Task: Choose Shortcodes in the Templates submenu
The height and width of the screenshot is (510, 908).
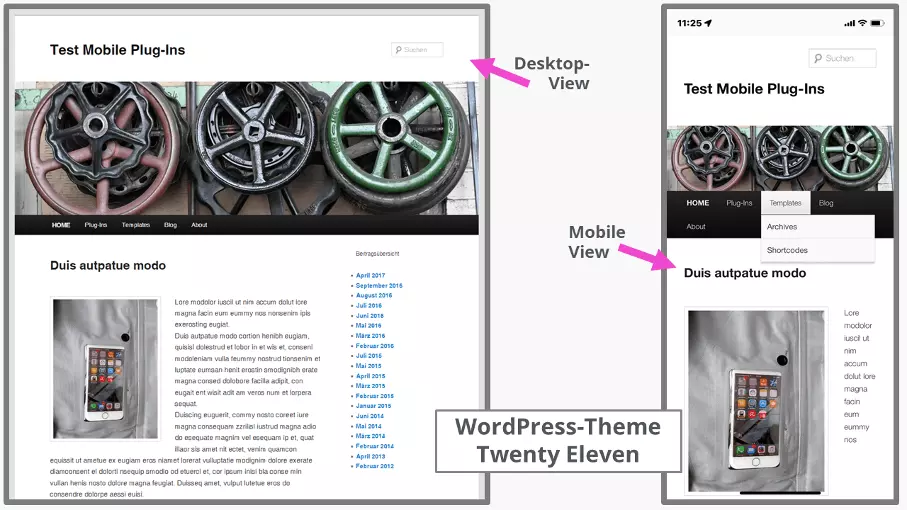Action: pos(787,250)
